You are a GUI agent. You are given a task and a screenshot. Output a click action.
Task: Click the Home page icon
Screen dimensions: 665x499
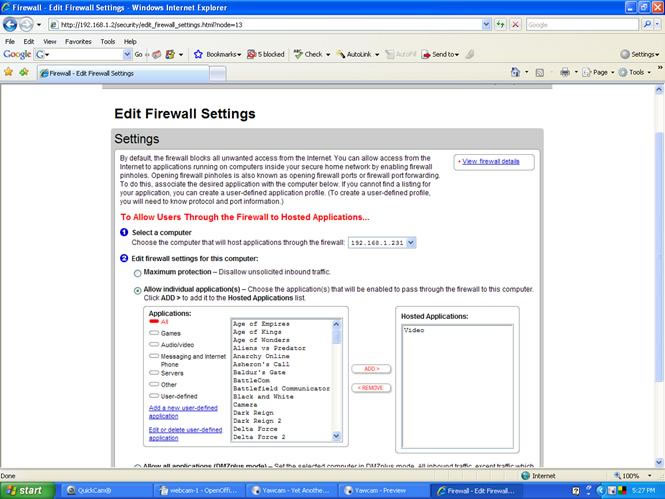(515, 72)
